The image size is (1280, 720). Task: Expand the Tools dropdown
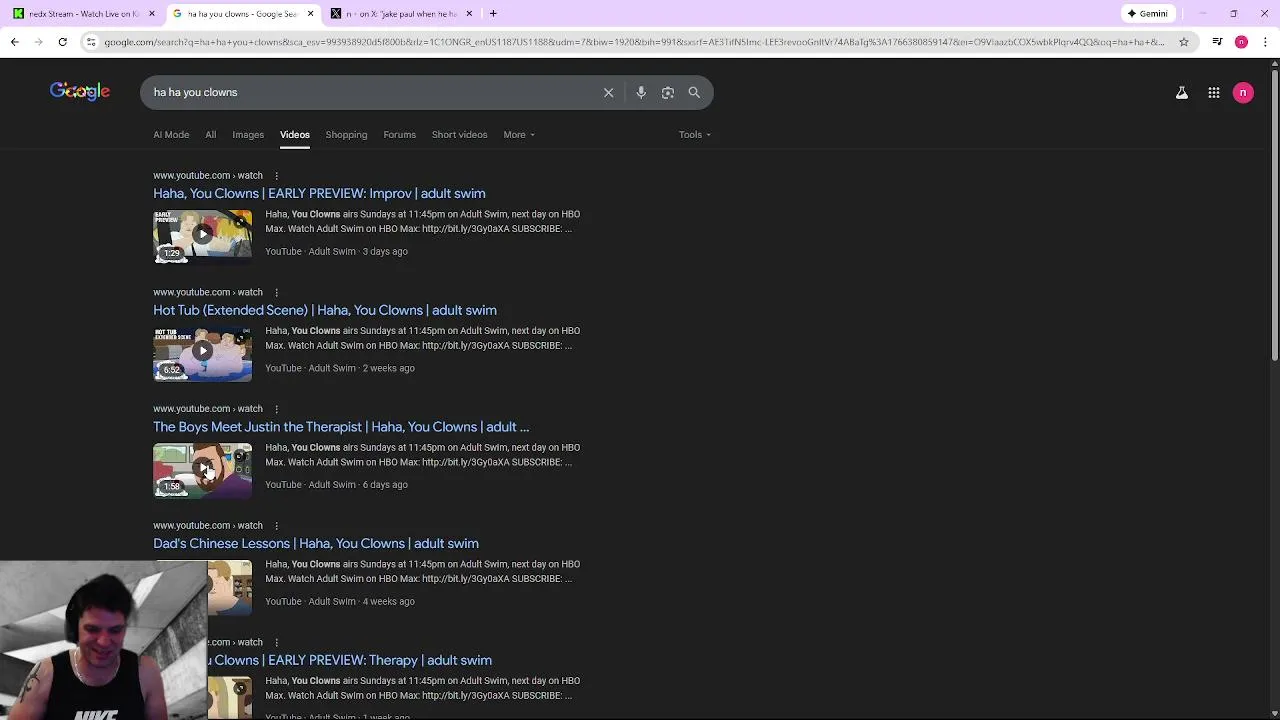pyautogui.click(x=695, y=134)
